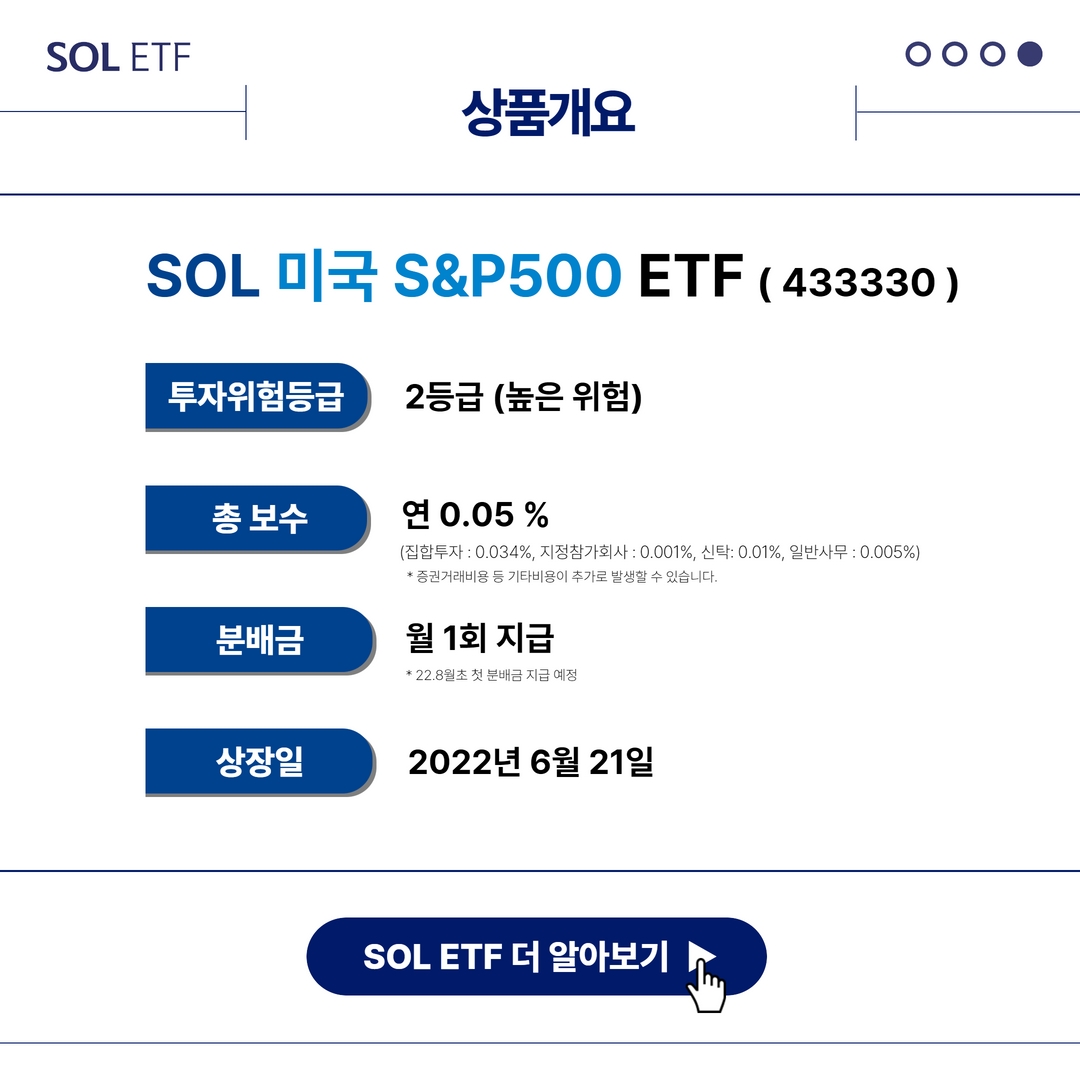Click the play arrow icon on the button
This screenshot has height=1080, width=1080.
(x=702, y=956)
